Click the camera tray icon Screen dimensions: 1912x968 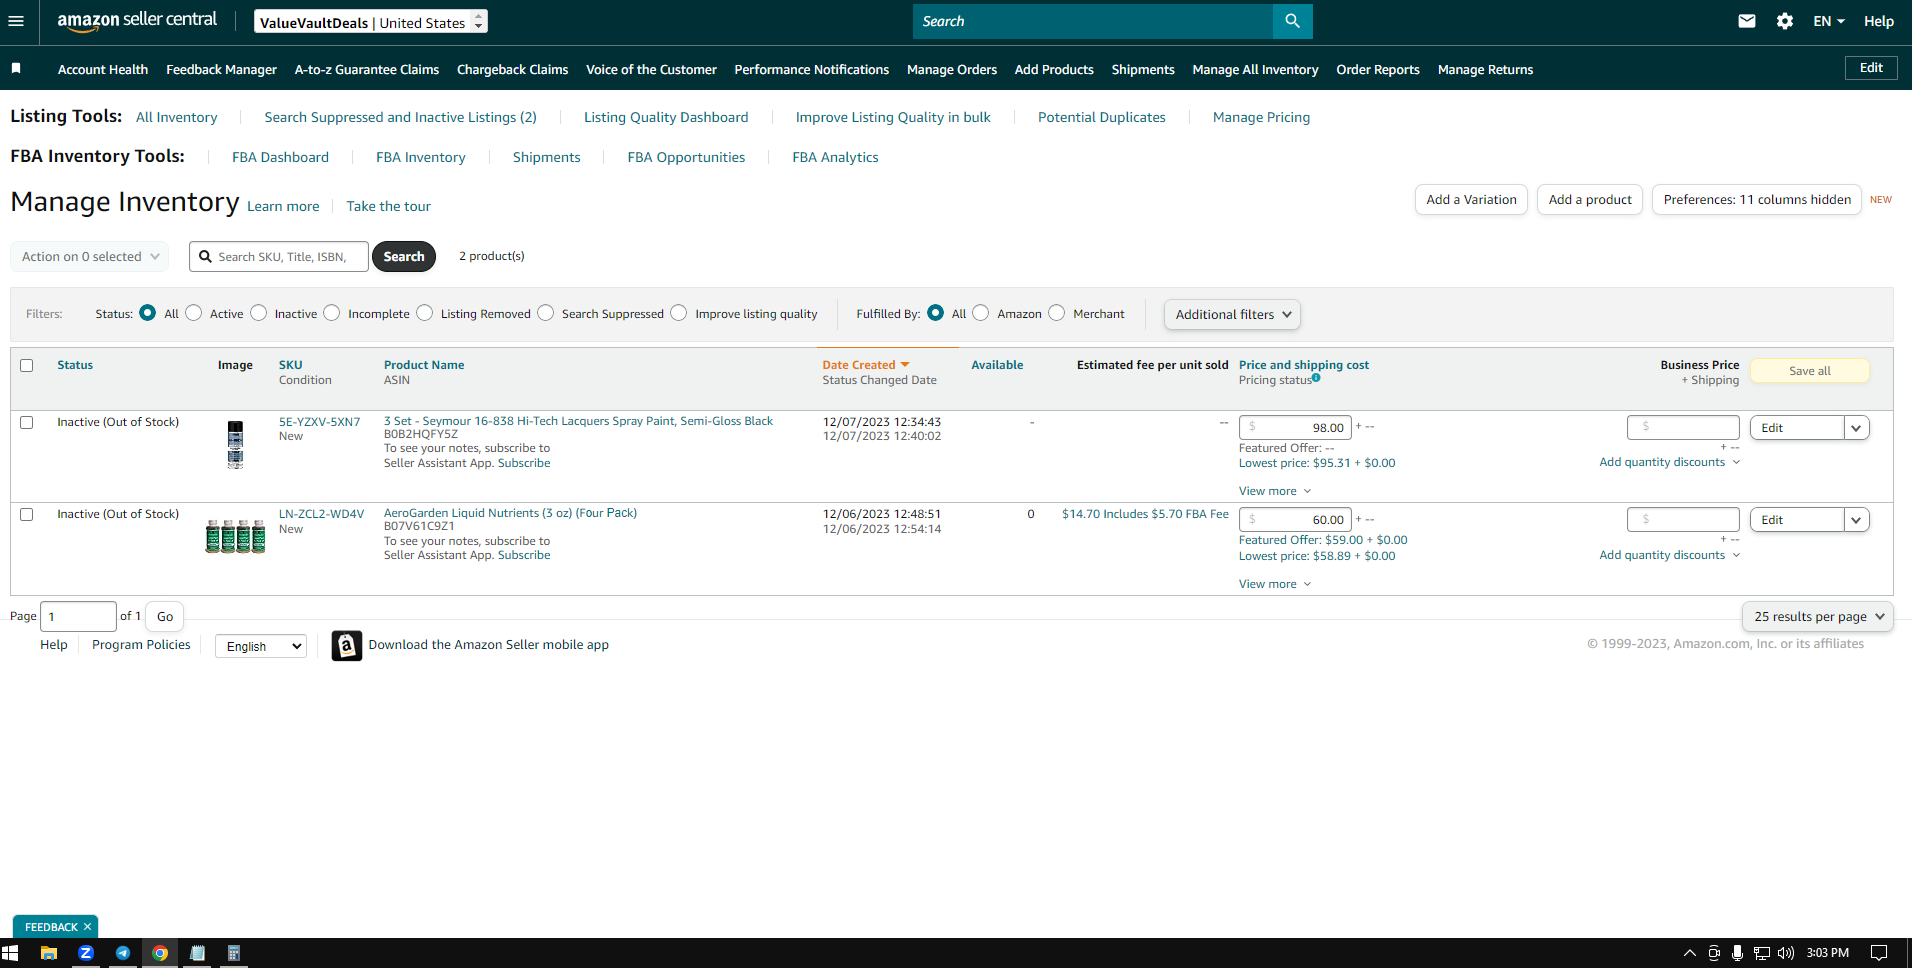[1714, 953]
